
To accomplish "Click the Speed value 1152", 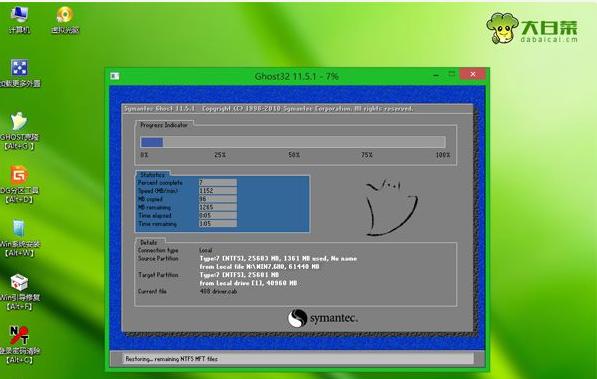I will point(218,190).
